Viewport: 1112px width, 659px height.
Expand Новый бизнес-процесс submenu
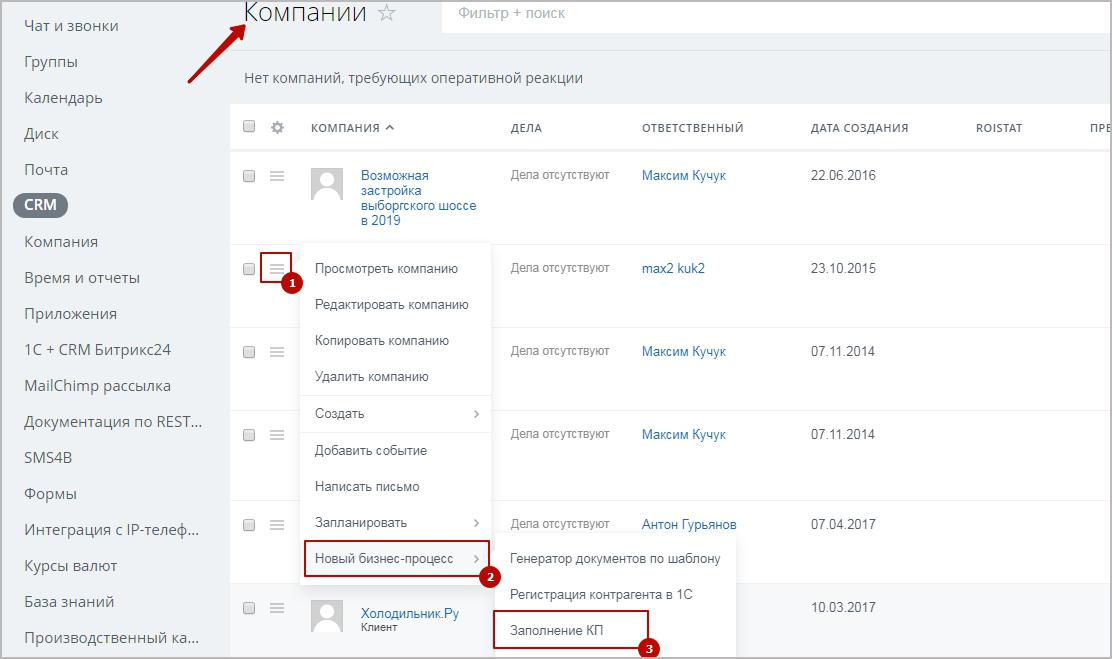pyautogui.click(x=396, y=559)
